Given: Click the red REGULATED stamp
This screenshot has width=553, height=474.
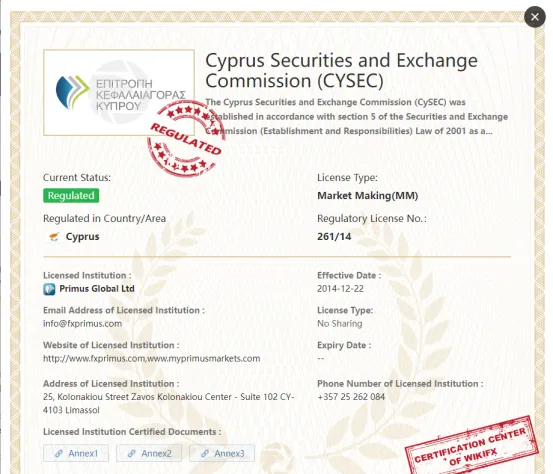Looking at the screenshot, I should pos(186,139).
